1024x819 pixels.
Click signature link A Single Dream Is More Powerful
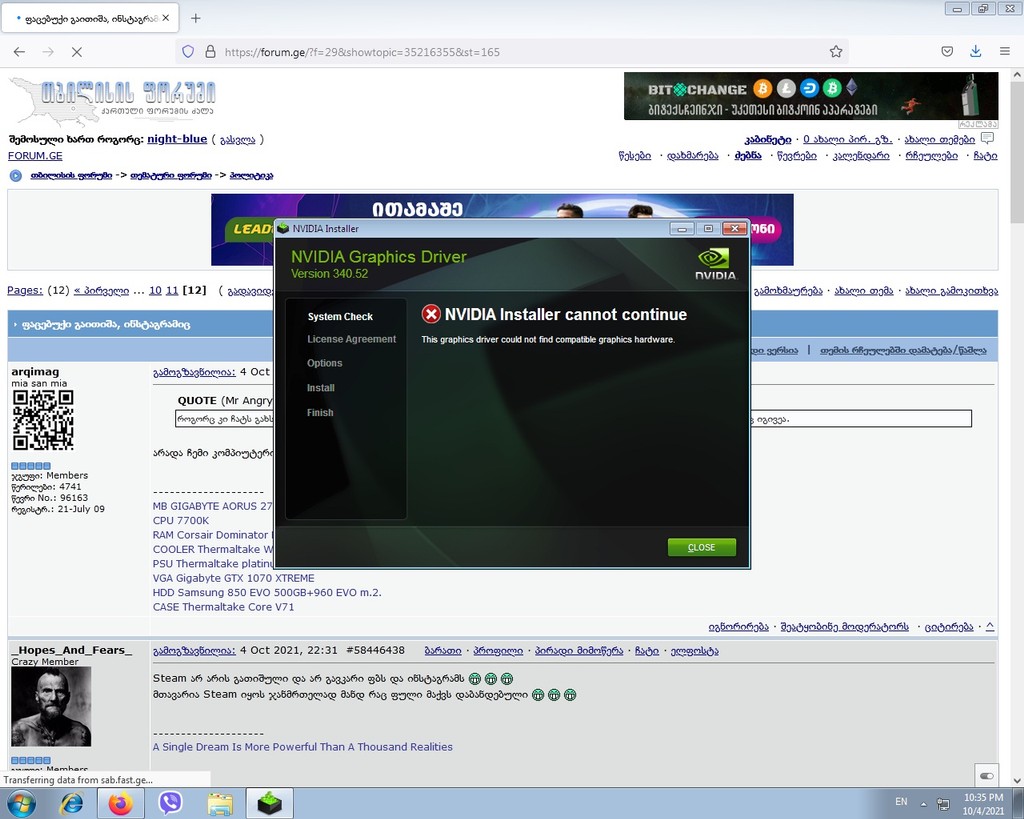[x=302, y=747]
